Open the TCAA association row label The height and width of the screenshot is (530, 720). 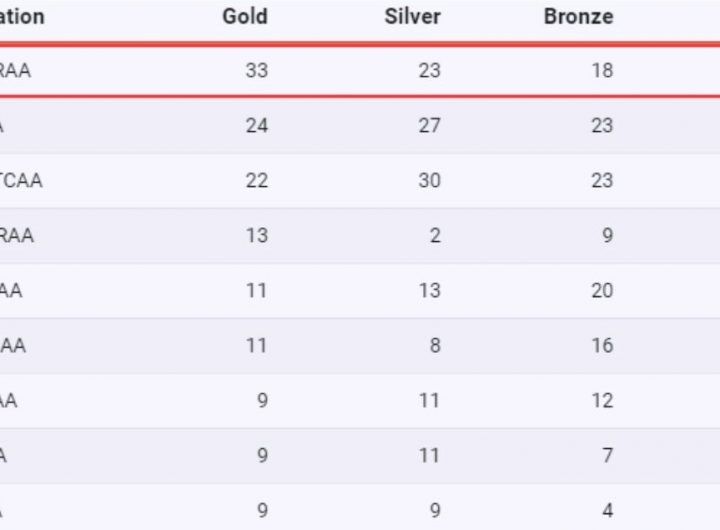pos(21,180)
